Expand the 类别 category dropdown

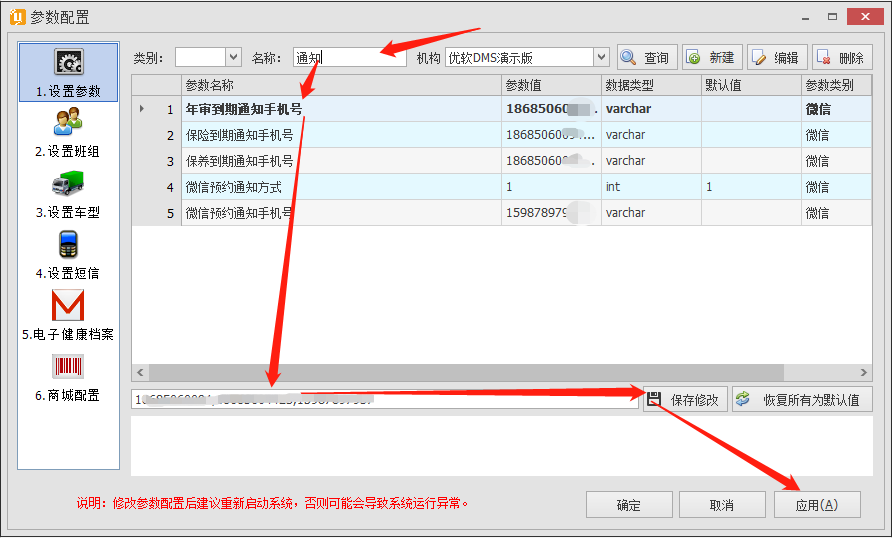pyautogui.click(x=233, y=57)
